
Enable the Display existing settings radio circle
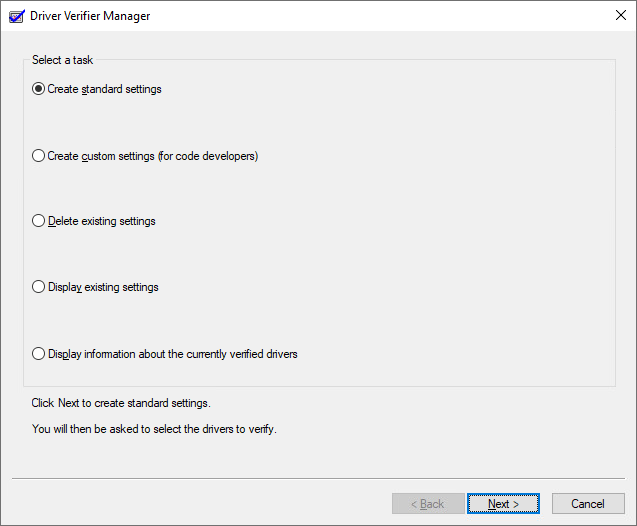pos(39,287)
